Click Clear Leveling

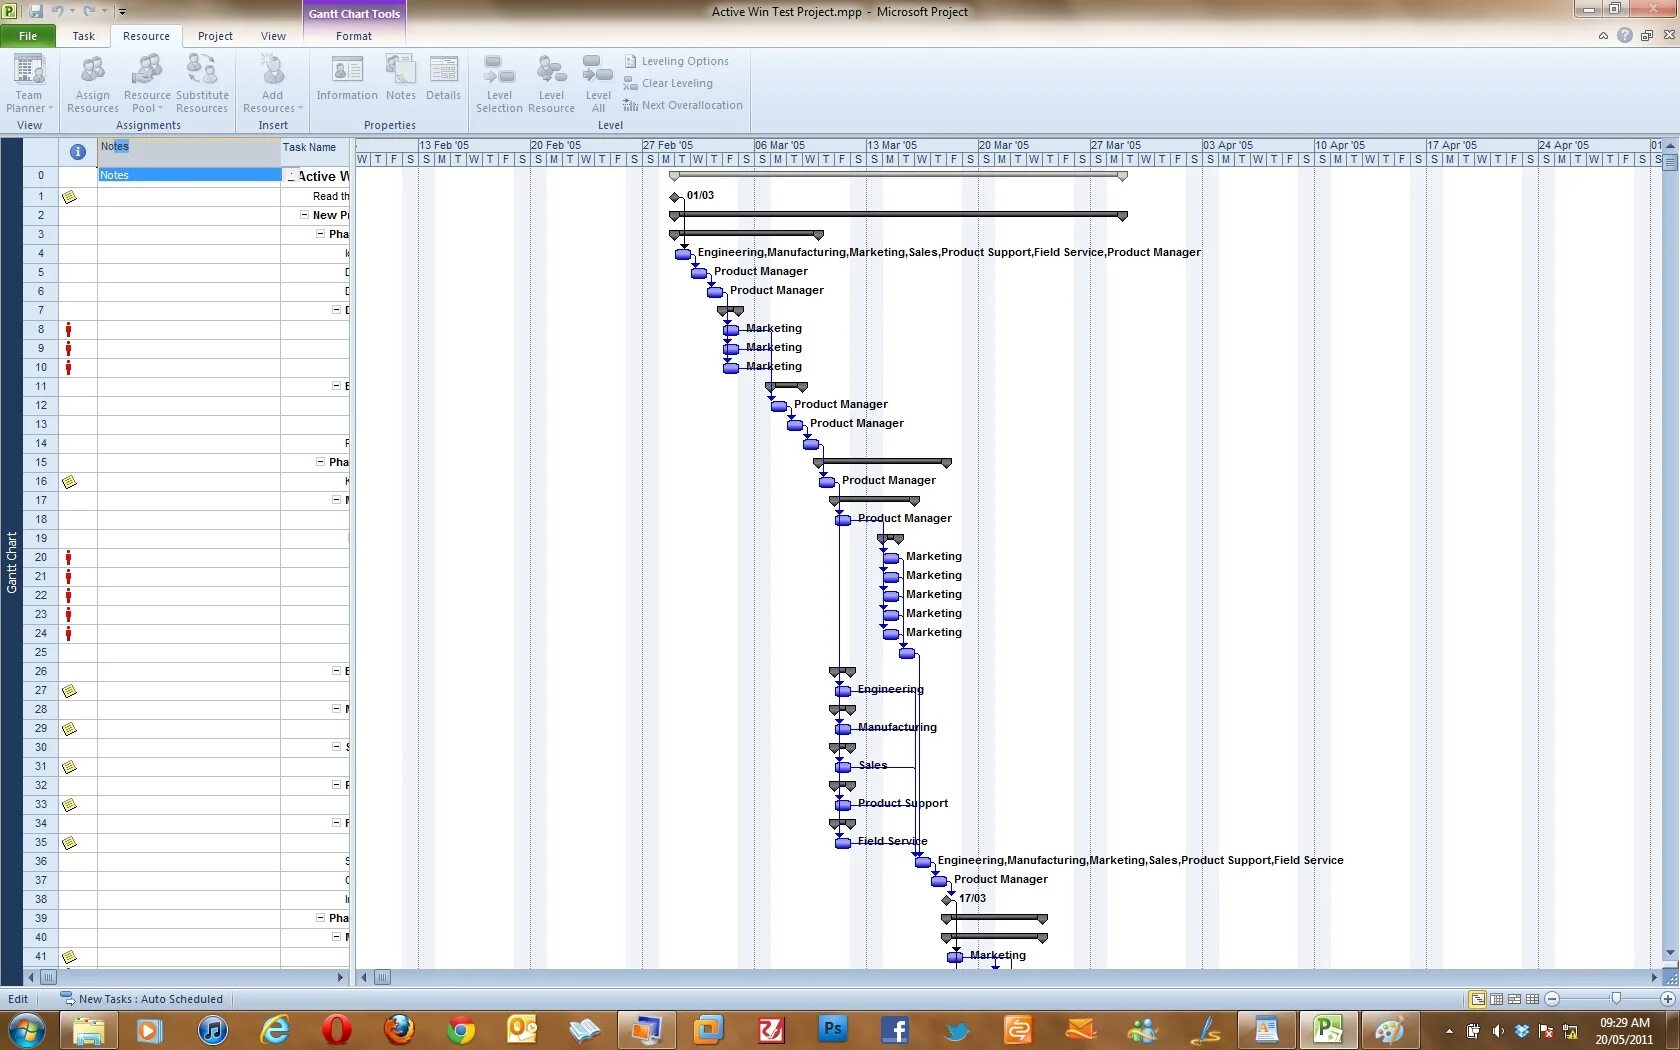point(668,83)
